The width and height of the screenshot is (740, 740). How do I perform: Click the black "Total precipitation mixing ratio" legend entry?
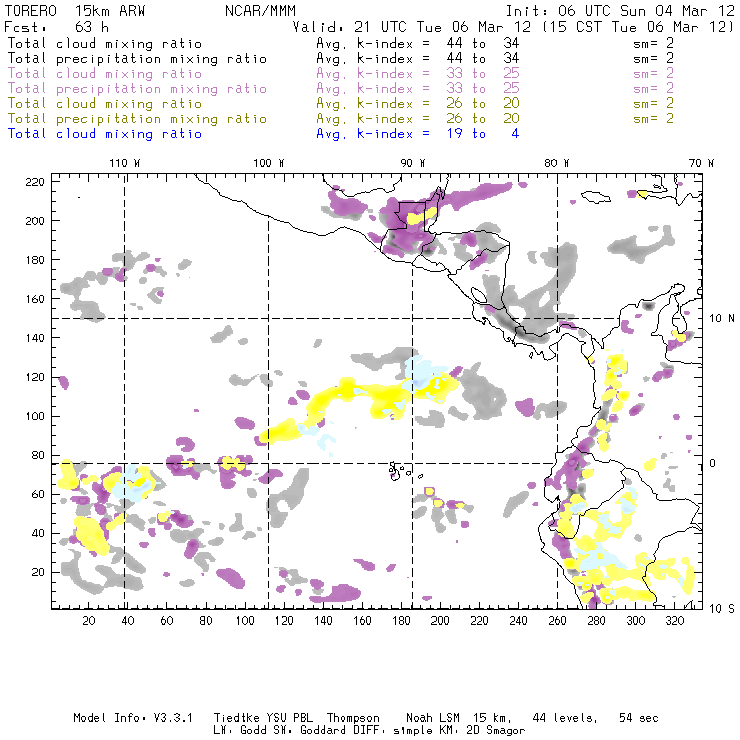(x=137, y=59)
